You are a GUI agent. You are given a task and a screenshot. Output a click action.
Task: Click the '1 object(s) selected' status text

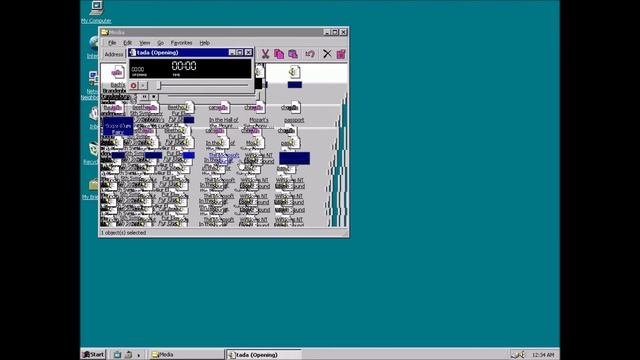click(124, 233)
